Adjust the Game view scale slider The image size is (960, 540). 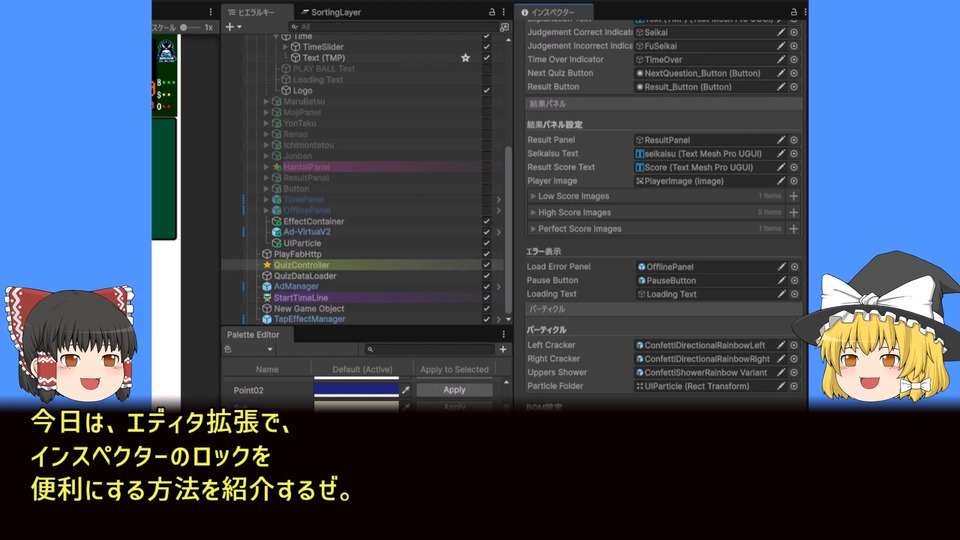[190, 28]
